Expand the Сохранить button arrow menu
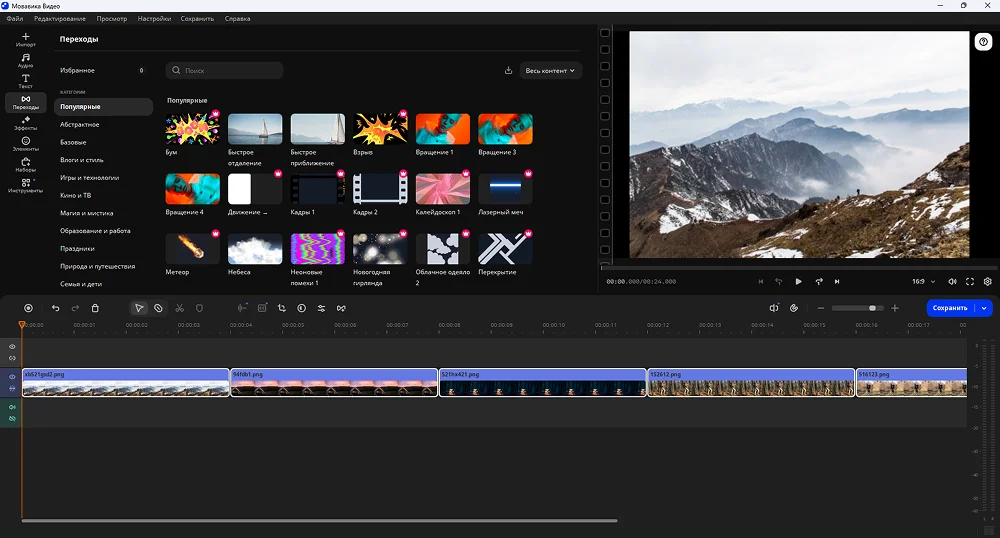The width and height of the screenshot is (1000, 538). [x=984, y=308]
